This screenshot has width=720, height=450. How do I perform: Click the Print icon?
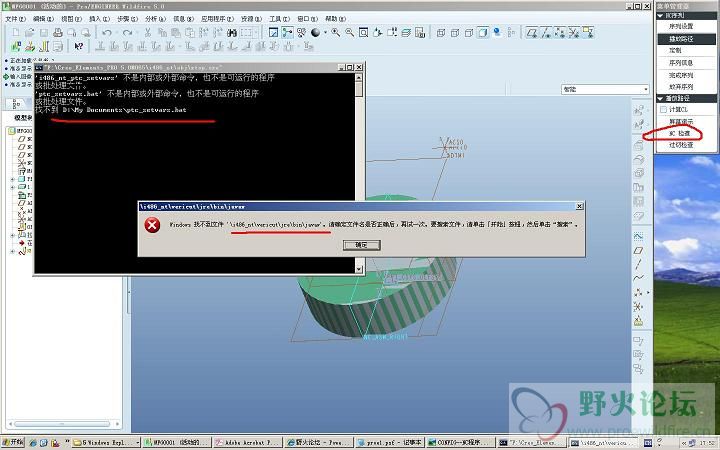[x=58, y=33]
